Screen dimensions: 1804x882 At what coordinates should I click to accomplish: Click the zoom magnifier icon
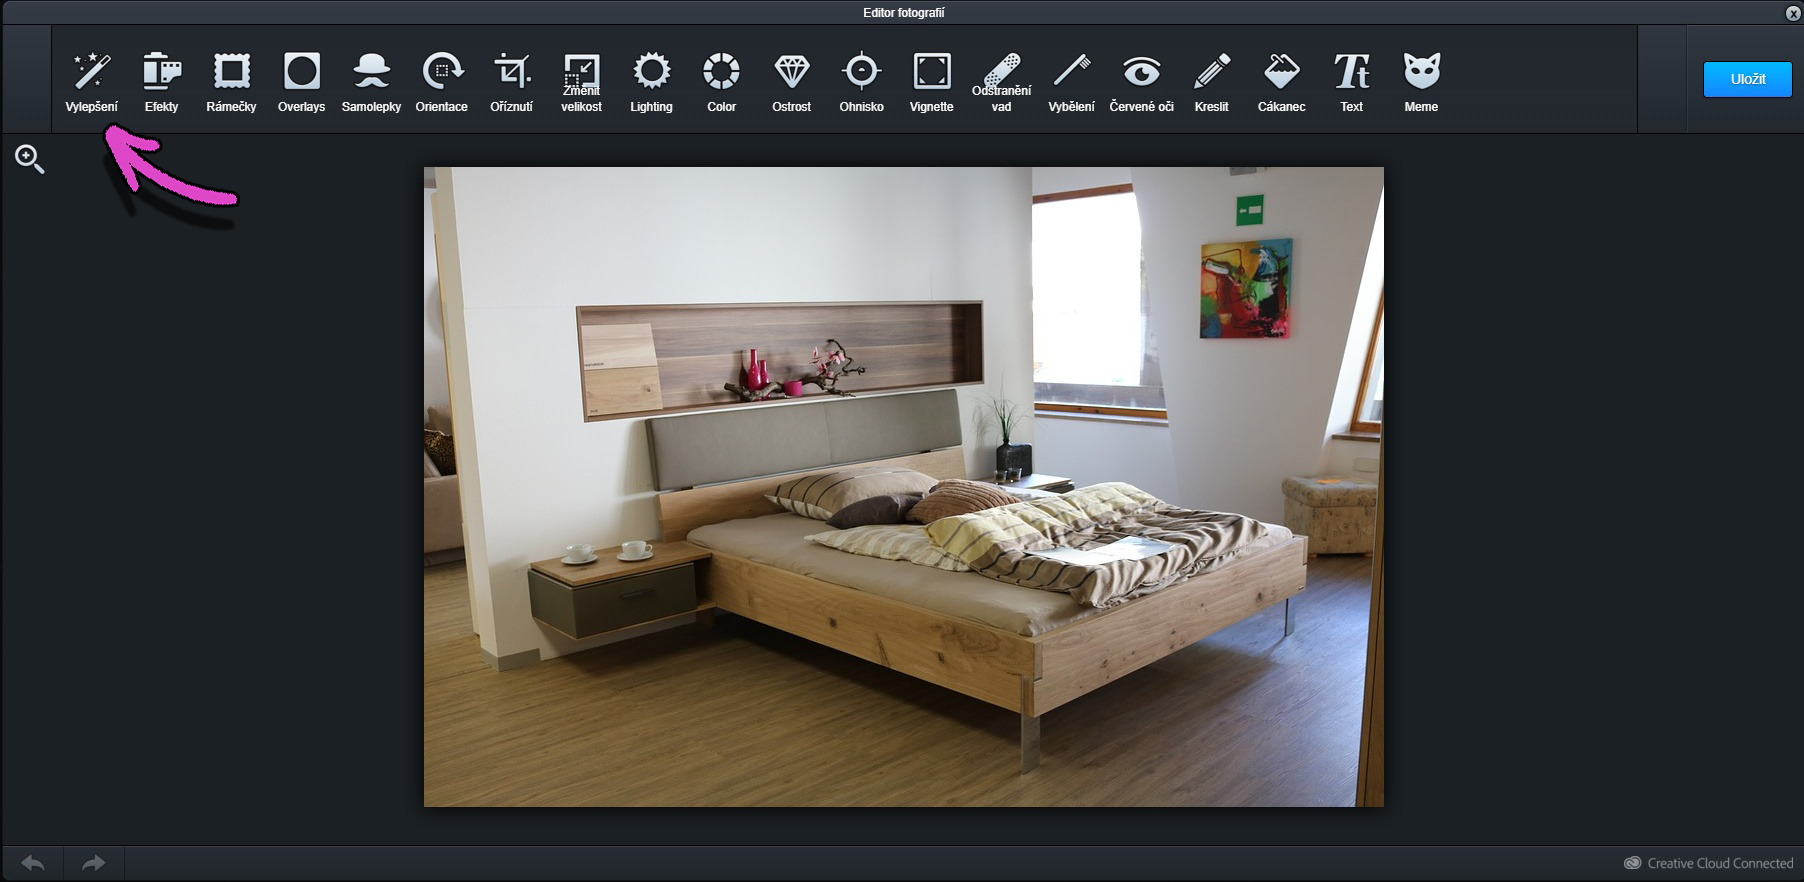point(30,159)
